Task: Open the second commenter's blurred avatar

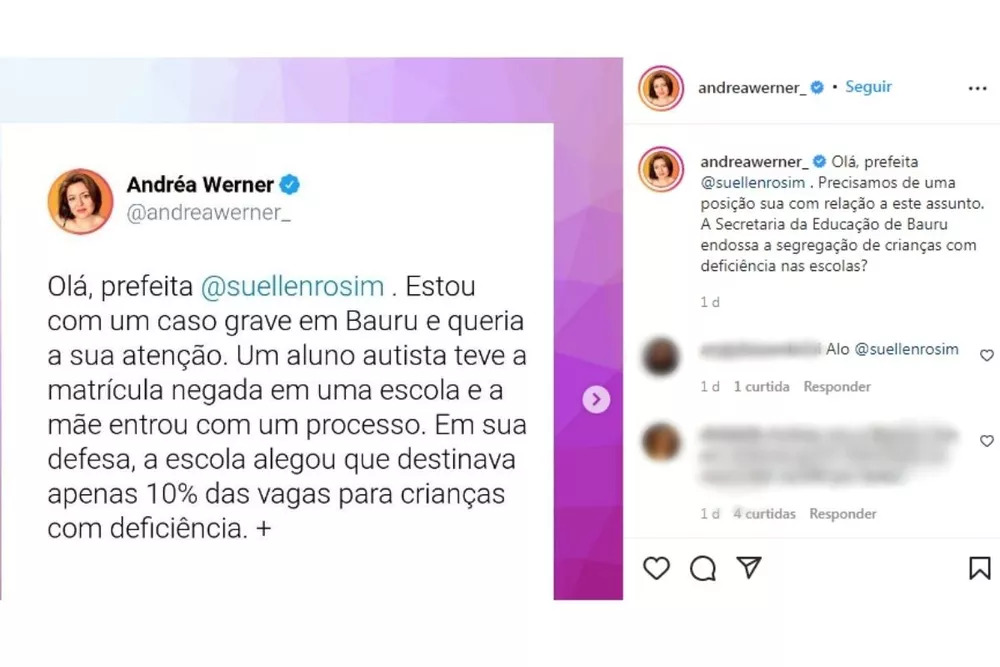Action: click(661, 441)
